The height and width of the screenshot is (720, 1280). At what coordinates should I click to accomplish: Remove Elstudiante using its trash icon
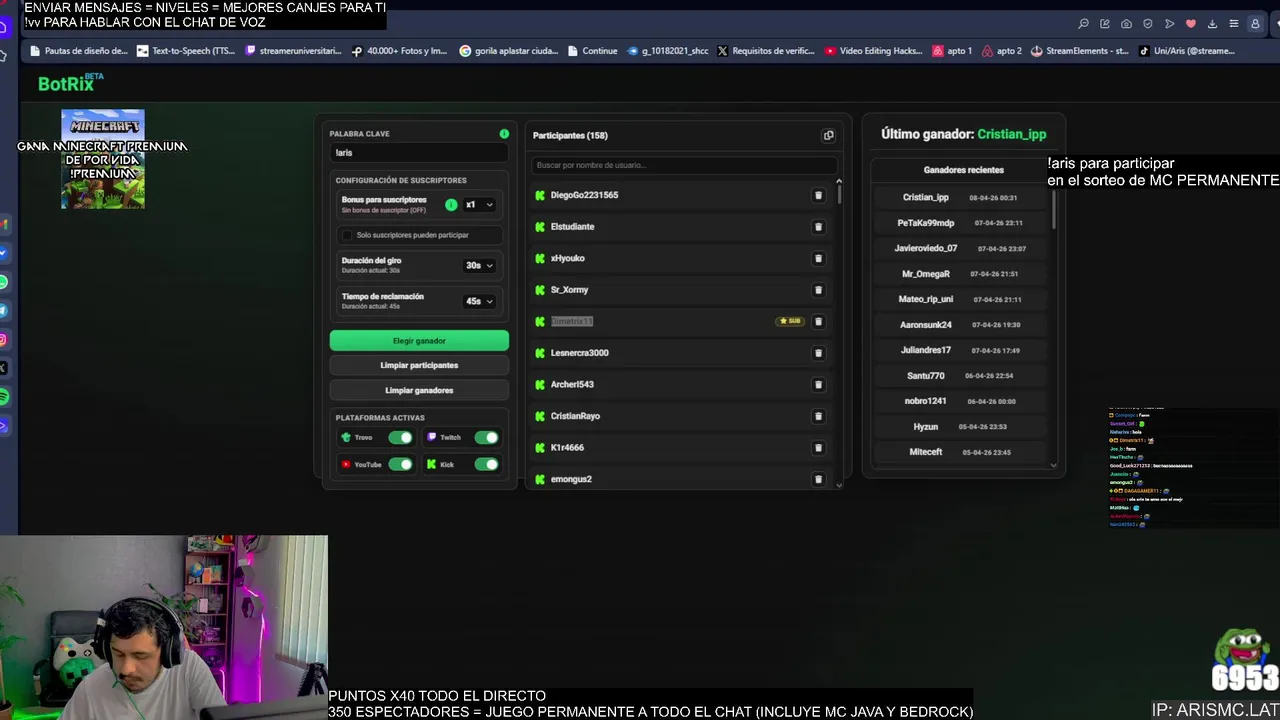pos(818,227)
